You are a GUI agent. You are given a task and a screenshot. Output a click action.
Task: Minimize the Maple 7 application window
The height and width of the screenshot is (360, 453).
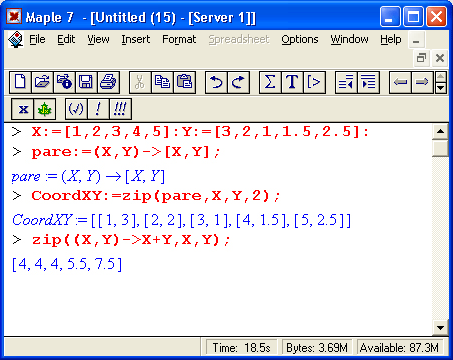pos(390,17)
